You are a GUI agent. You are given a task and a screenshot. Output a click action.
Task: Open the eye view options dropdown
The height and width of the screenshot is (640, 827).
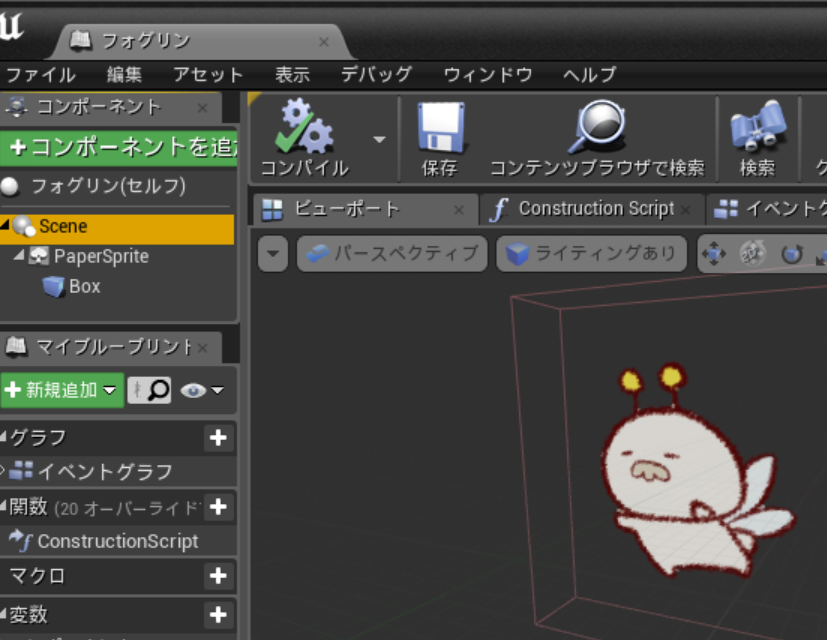[x=203, y=391]
